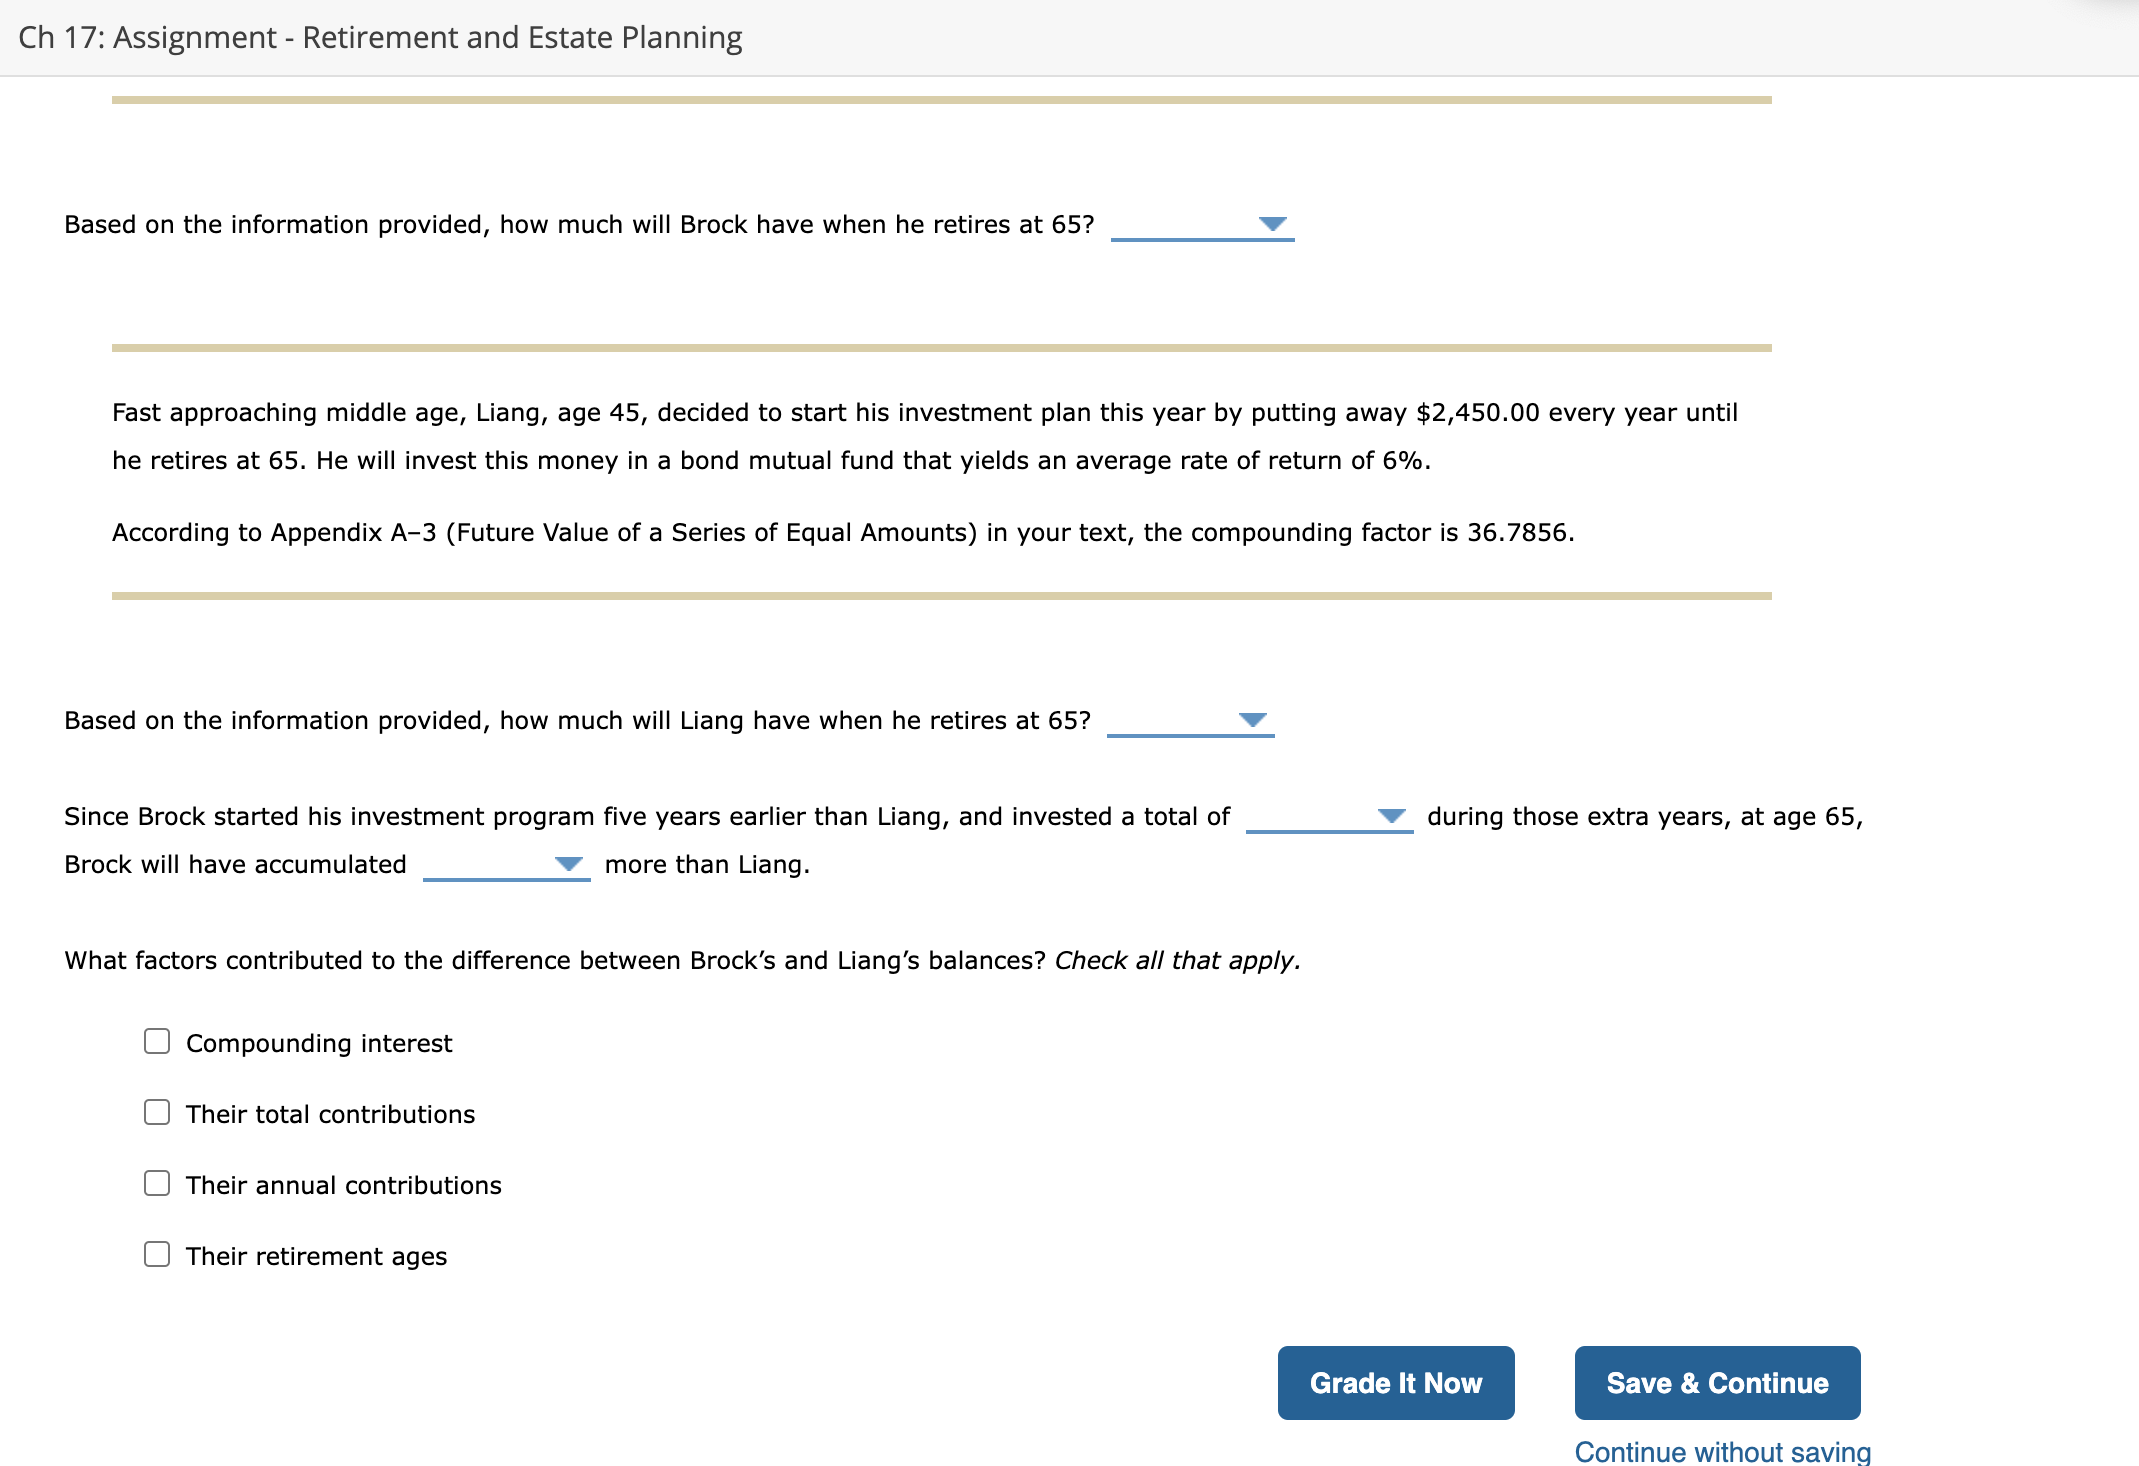Click the blue triangle icon on Brock's answer blank
This screenshot has width=2139, height=1466.
coord(1272,226)
